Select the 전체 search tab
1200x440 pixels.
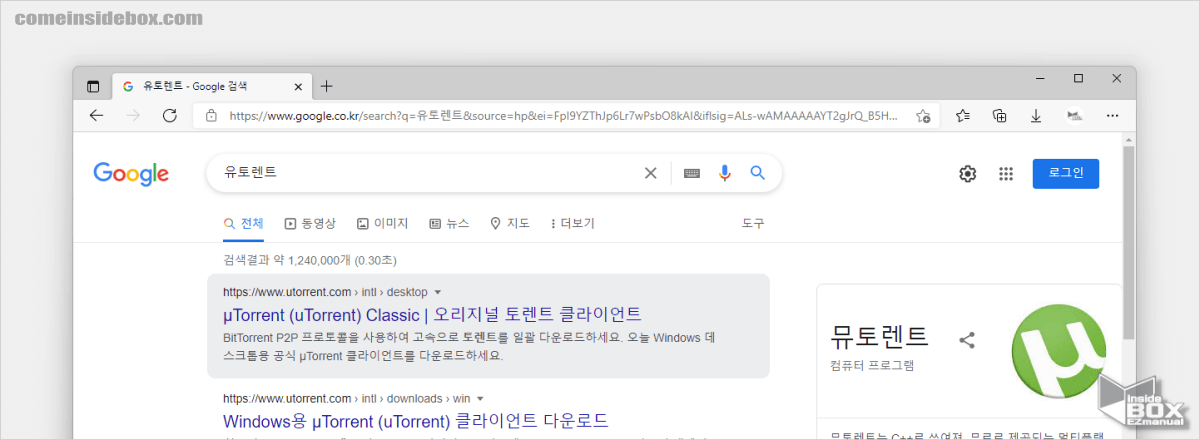coord(243,223)
